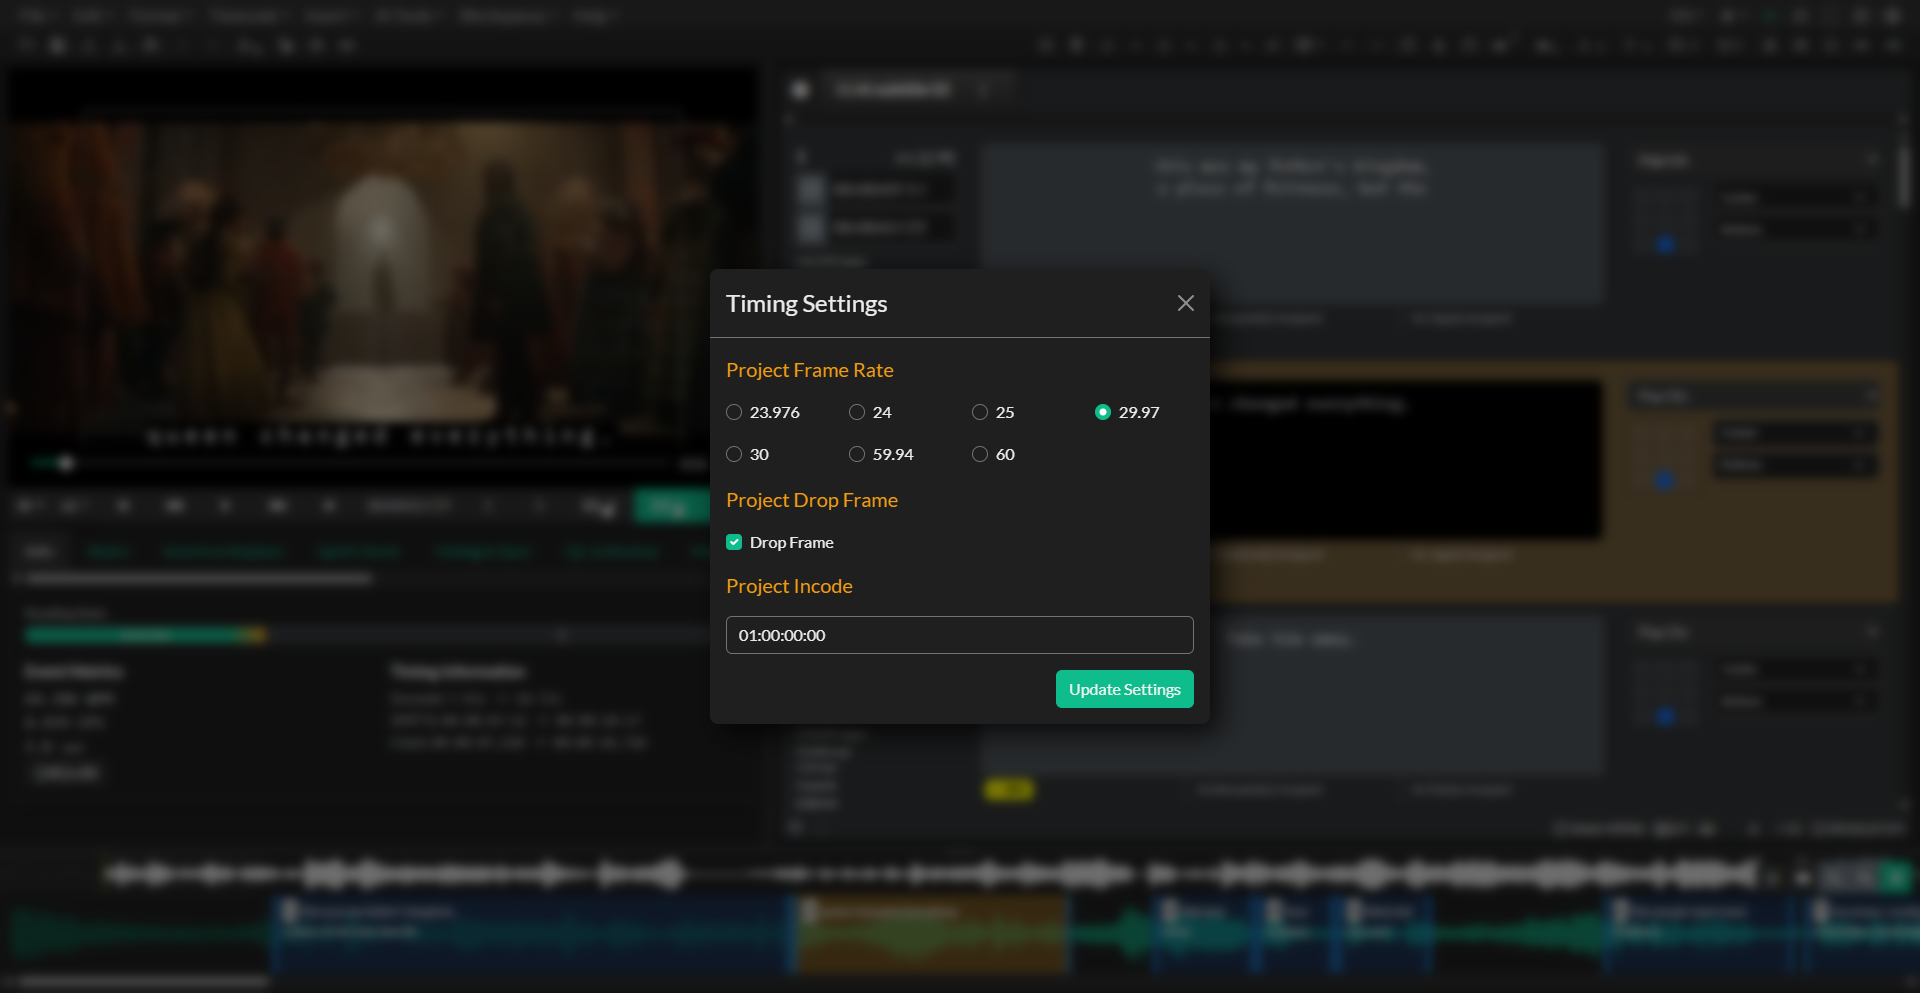Screen dimensions: 1920x993
Task: Click the green button beside the transport controls
Action: (671, 506)
